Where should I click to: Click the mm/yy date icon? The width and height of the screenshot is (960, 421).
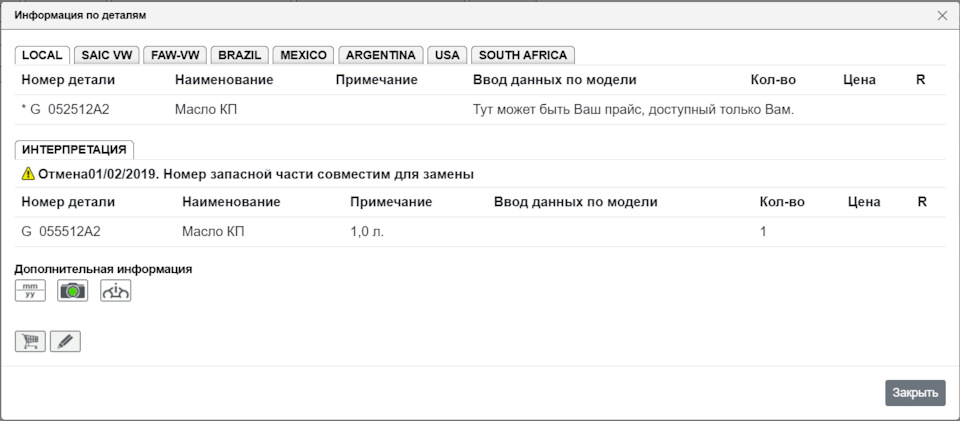pos(30,291)
